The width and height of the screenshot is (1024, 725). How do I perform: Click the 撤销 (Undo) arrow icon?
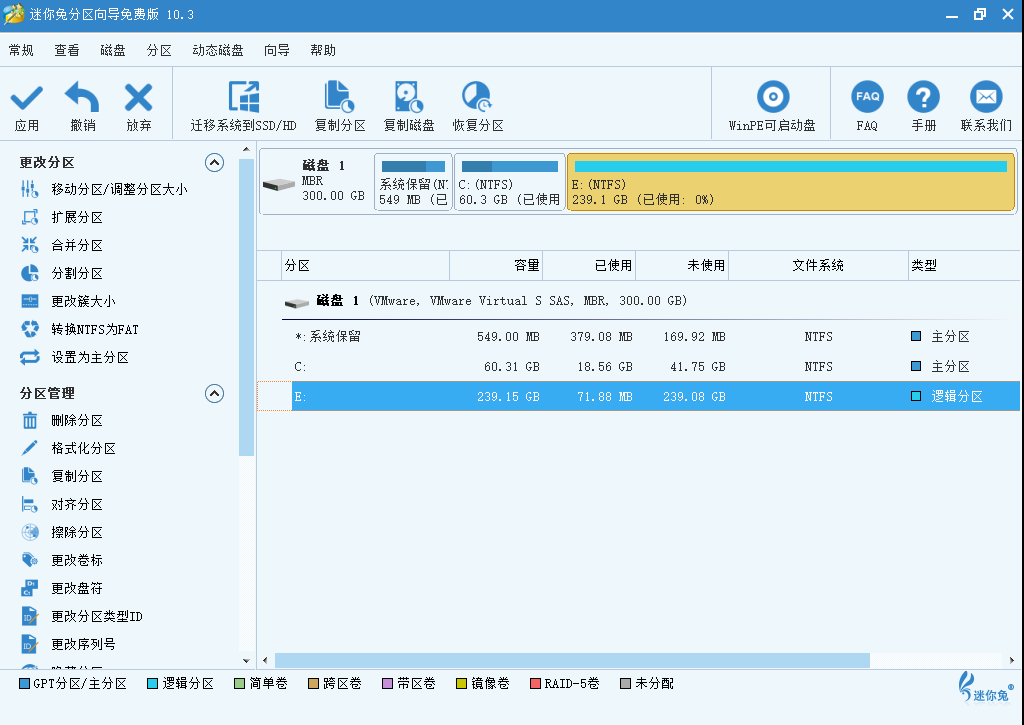(x=82, y=98)
